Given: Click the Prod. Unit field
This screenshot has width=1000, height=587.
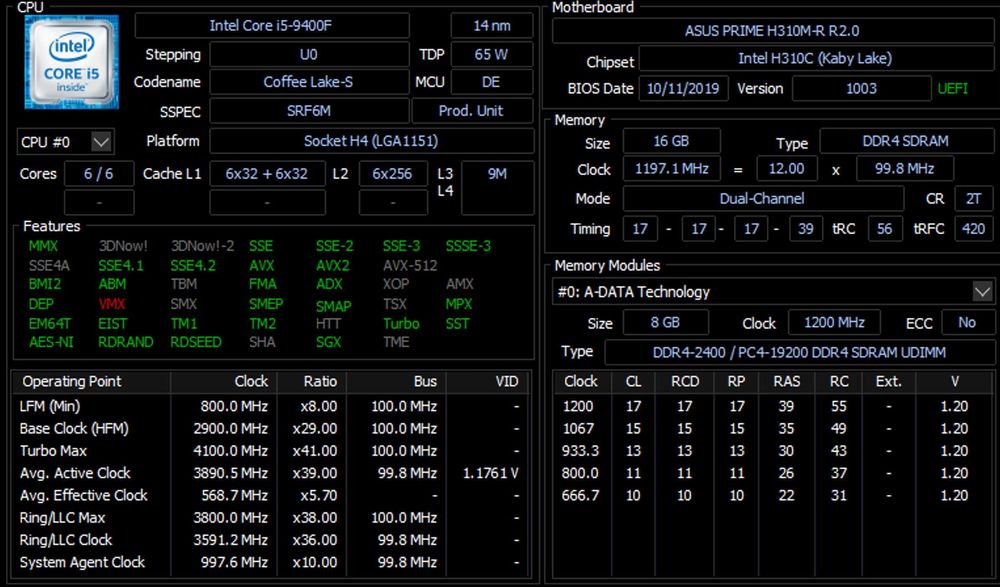Looking at the screenshot, I should pyautogui.click(x=472, y=110).
